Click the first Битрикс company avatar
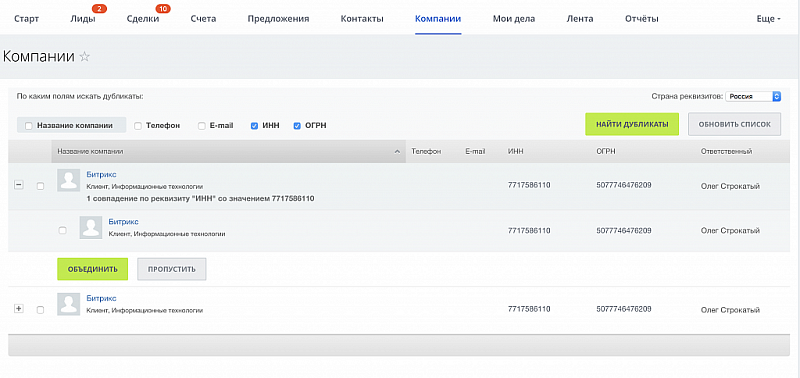Image resolution: width=800 pixels, height=378 pixels. (x=68, y=180)
